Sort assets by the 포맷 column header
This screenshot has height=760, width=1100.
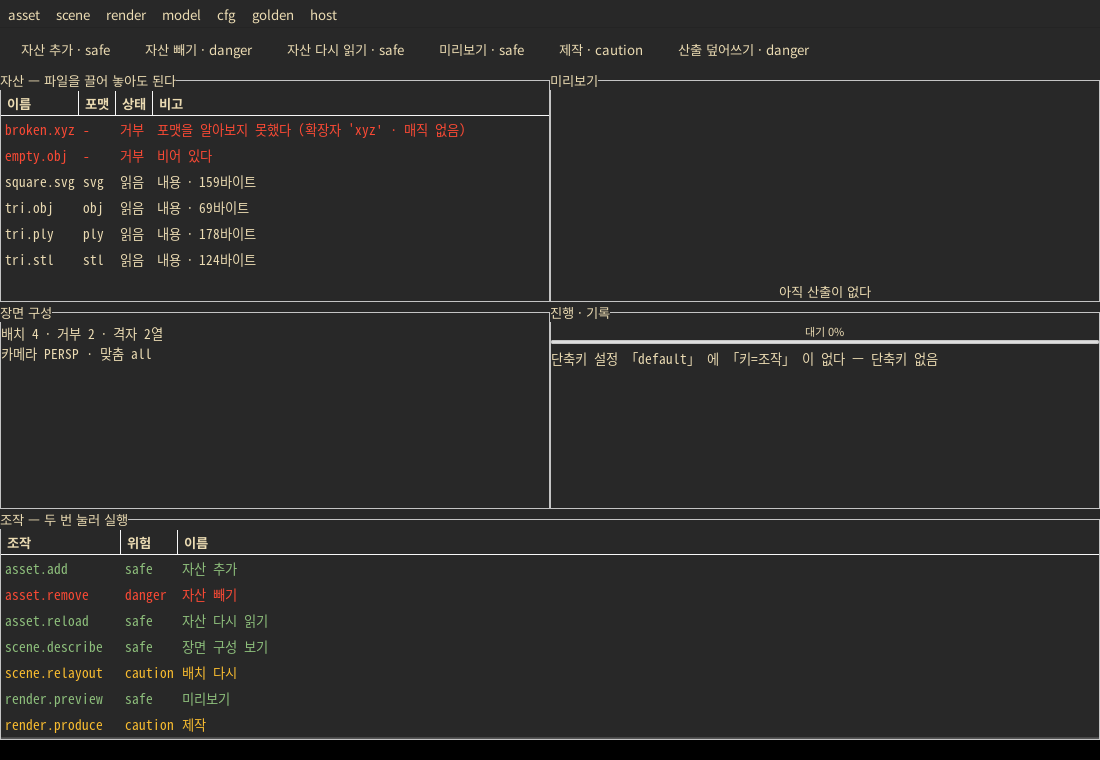97,104
